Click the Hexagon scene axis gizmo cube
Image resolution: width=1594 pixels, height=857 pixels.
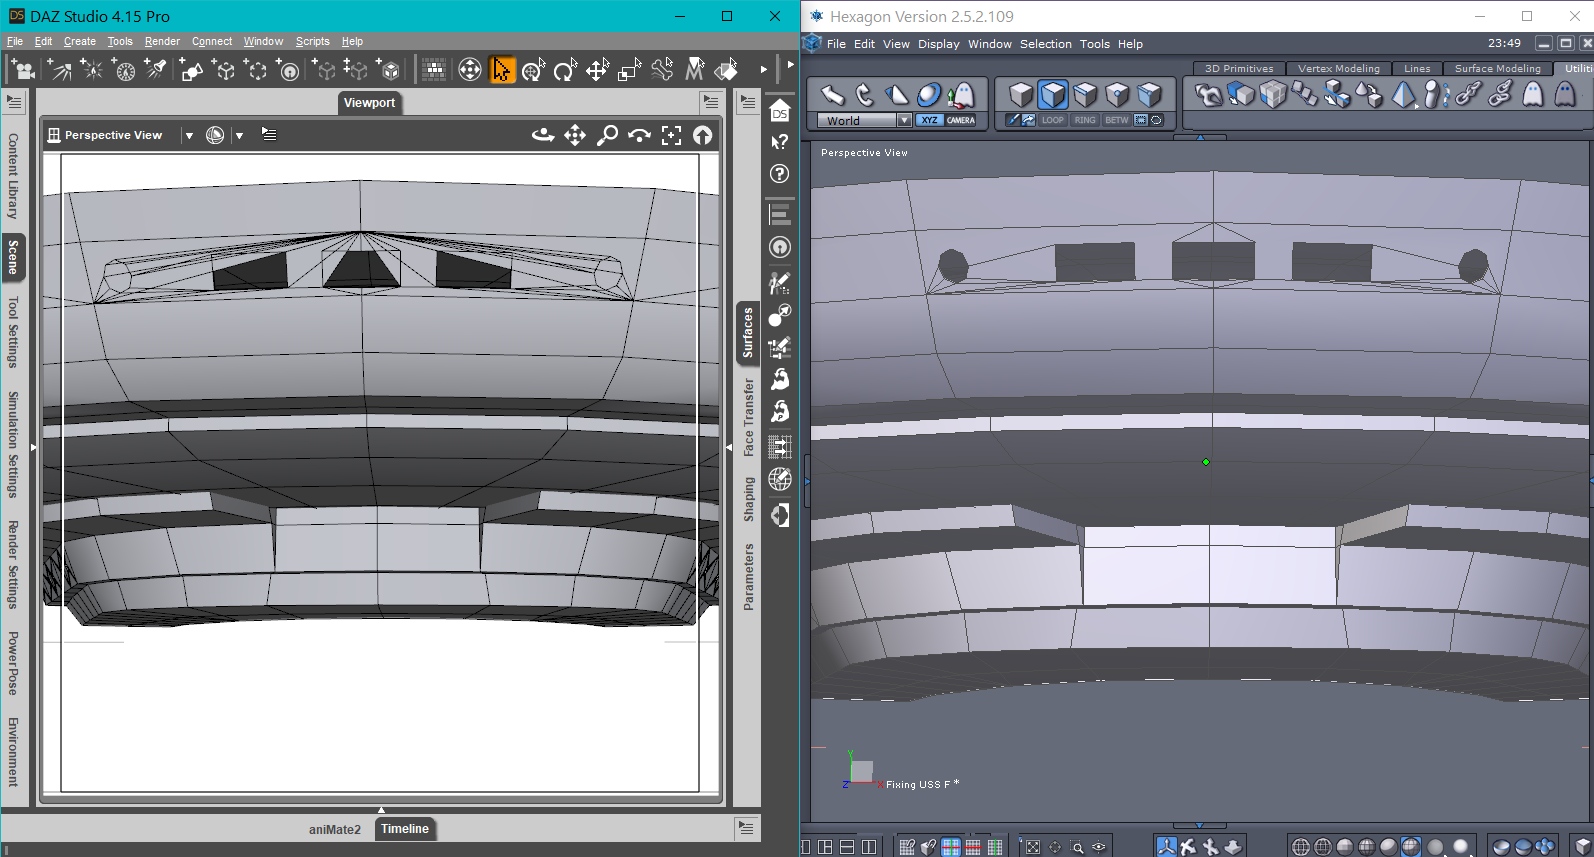pos(861,771)
